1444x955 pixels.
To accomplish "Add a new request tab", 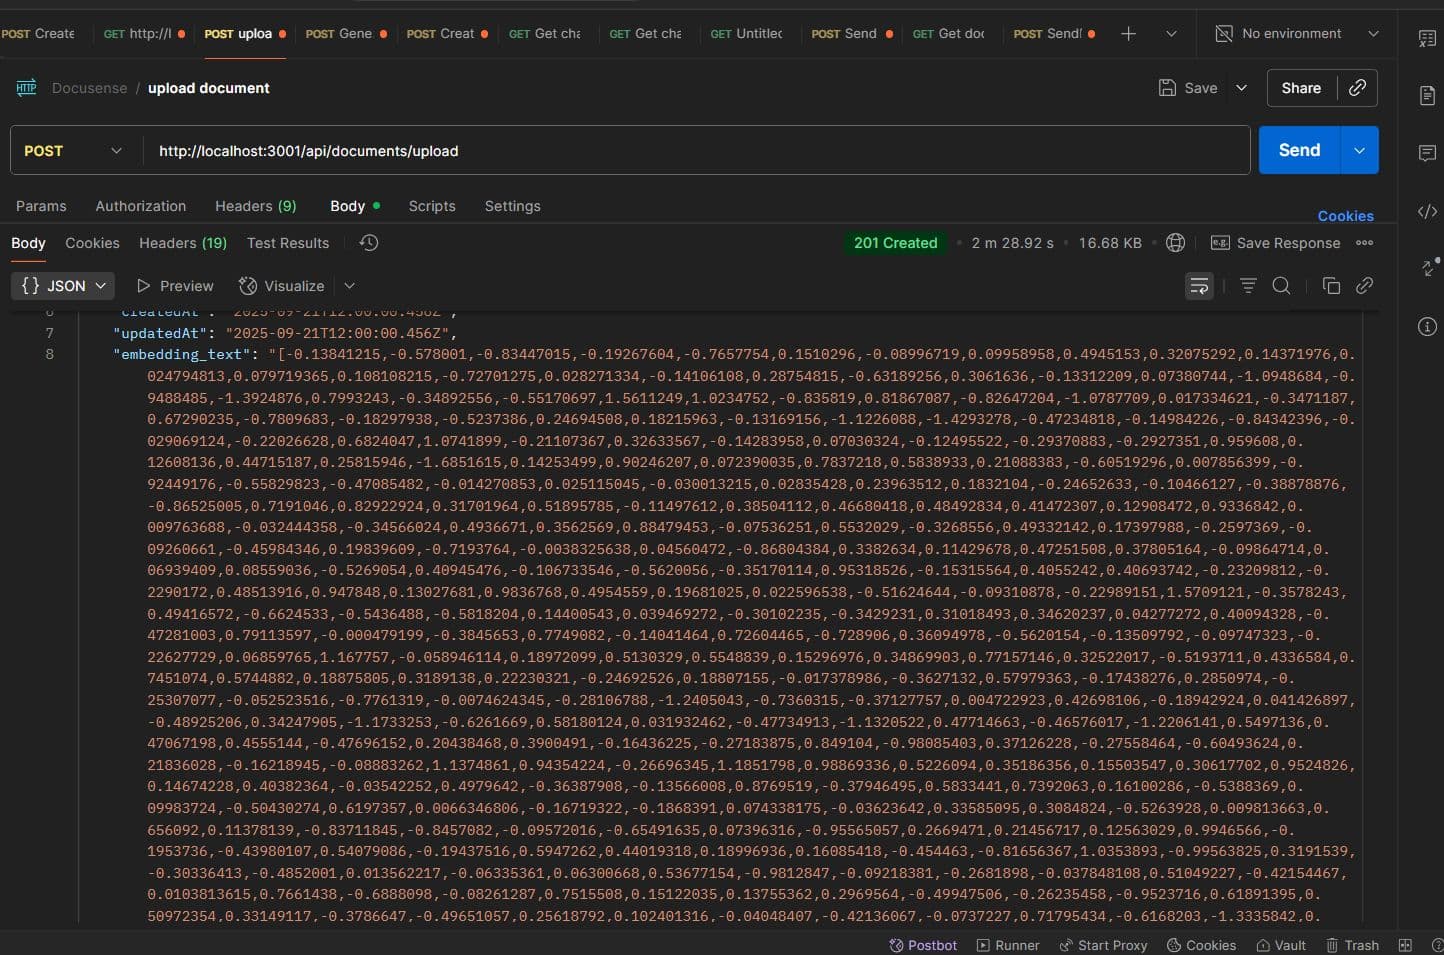I will [x=1128, y=34].
